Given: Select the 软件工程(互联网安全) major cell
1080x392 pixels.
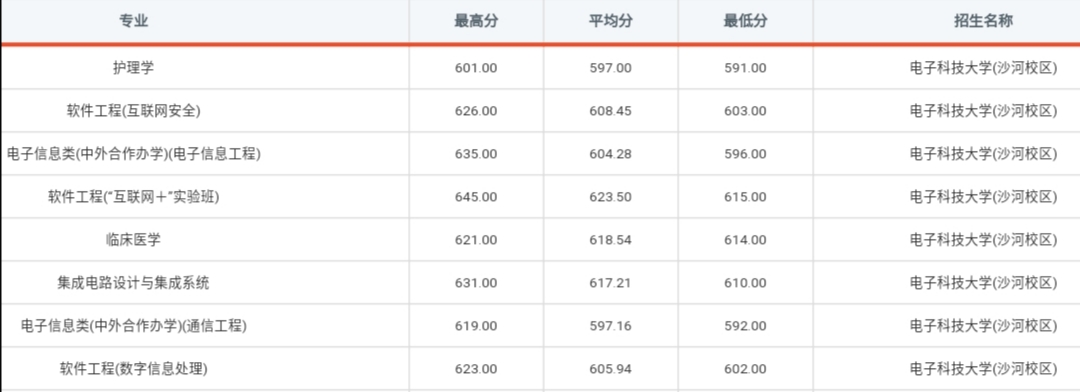Looking at the screenshot, I should click(x=134, y=111).
